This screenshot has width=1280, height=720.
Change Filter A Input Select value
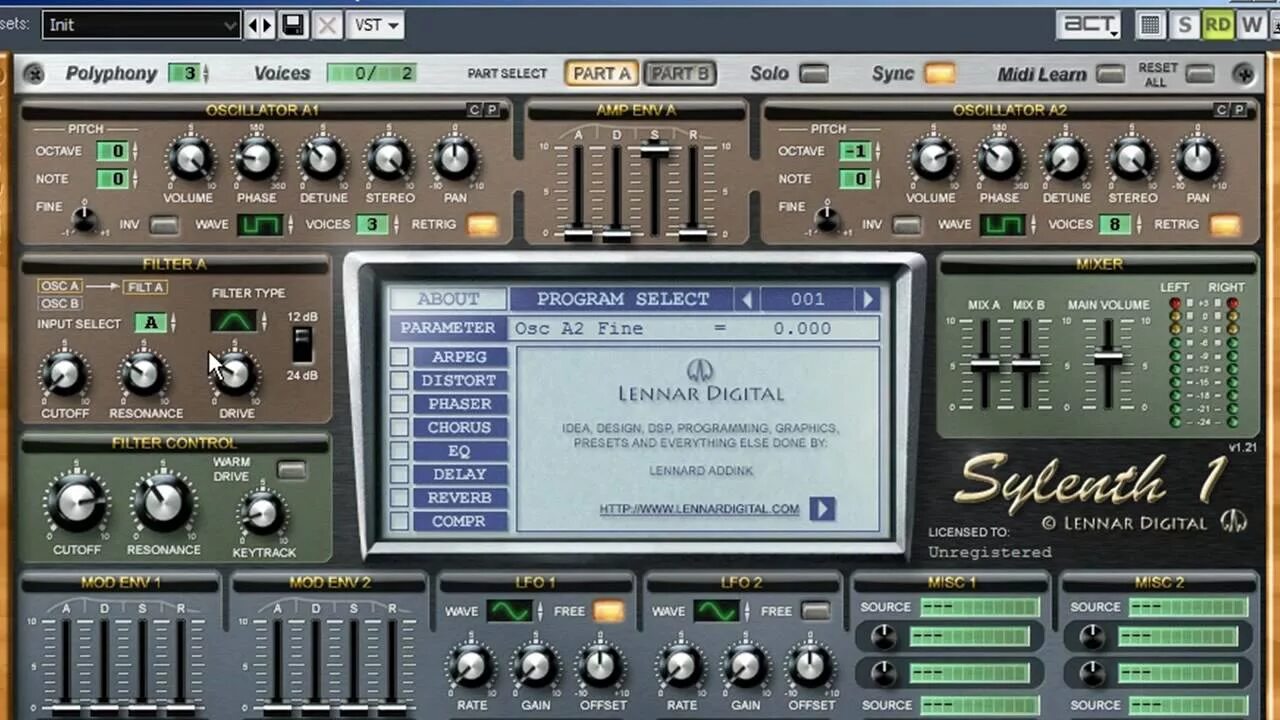click(x=152, y=323)
